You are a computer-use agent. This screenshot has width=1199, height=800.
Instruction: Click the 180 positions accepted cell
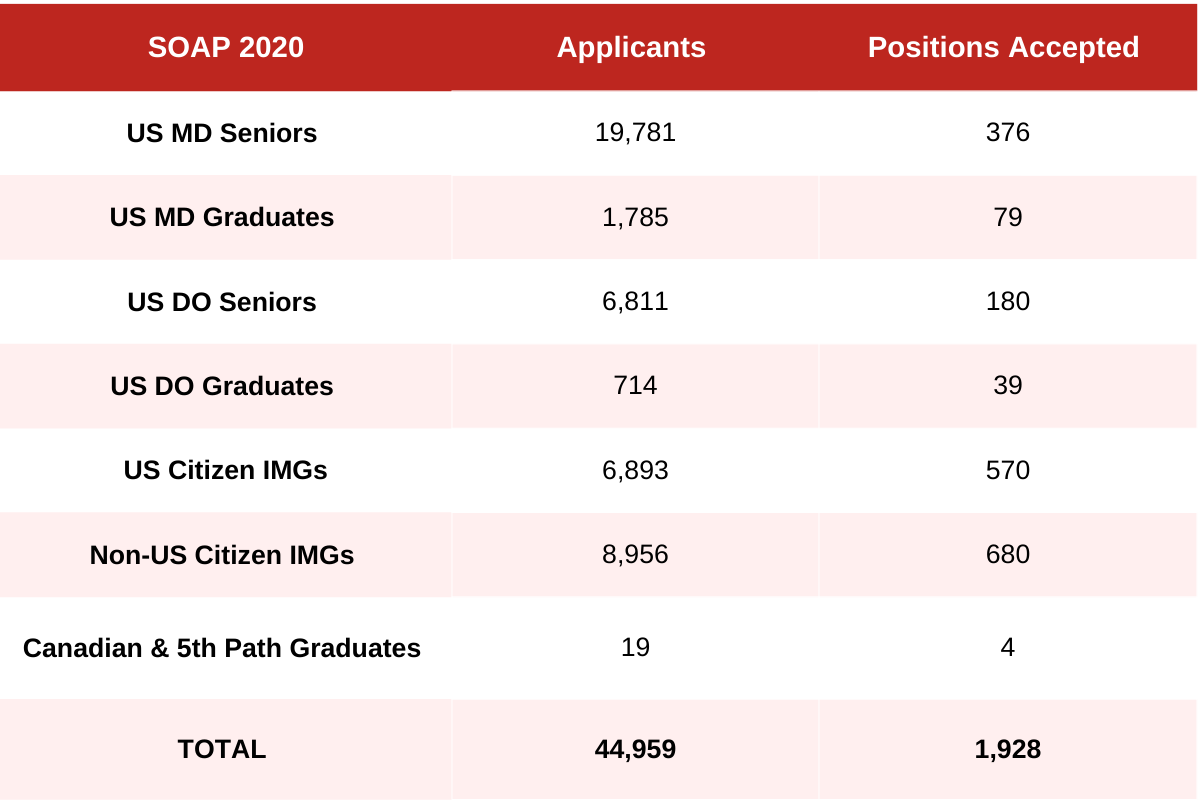click(x=1007, y=302)
